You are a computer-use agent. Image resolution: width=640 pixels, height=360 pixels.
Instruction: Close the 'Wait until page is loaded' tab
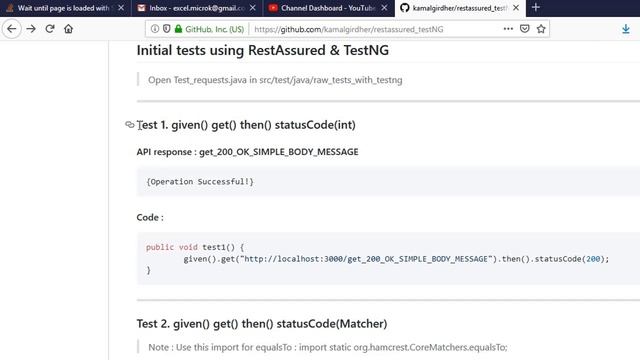point(121,8)
